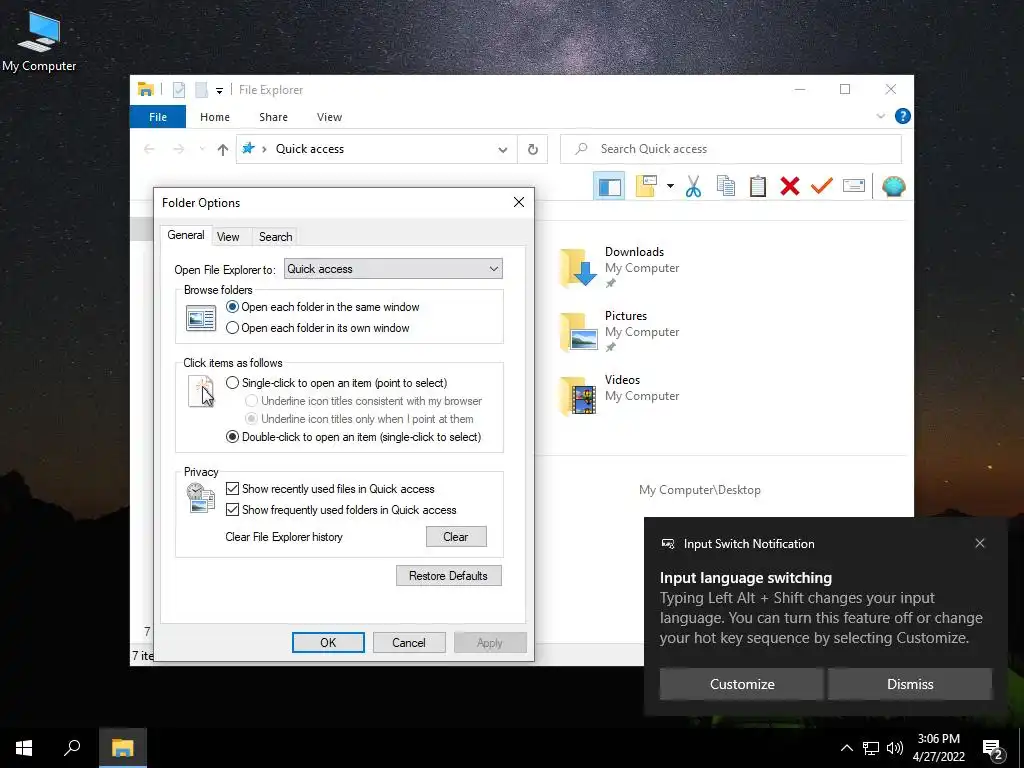The image size is (1024, 768).
Task: Click Cancel in Folder Options
Action: [409, 643]
